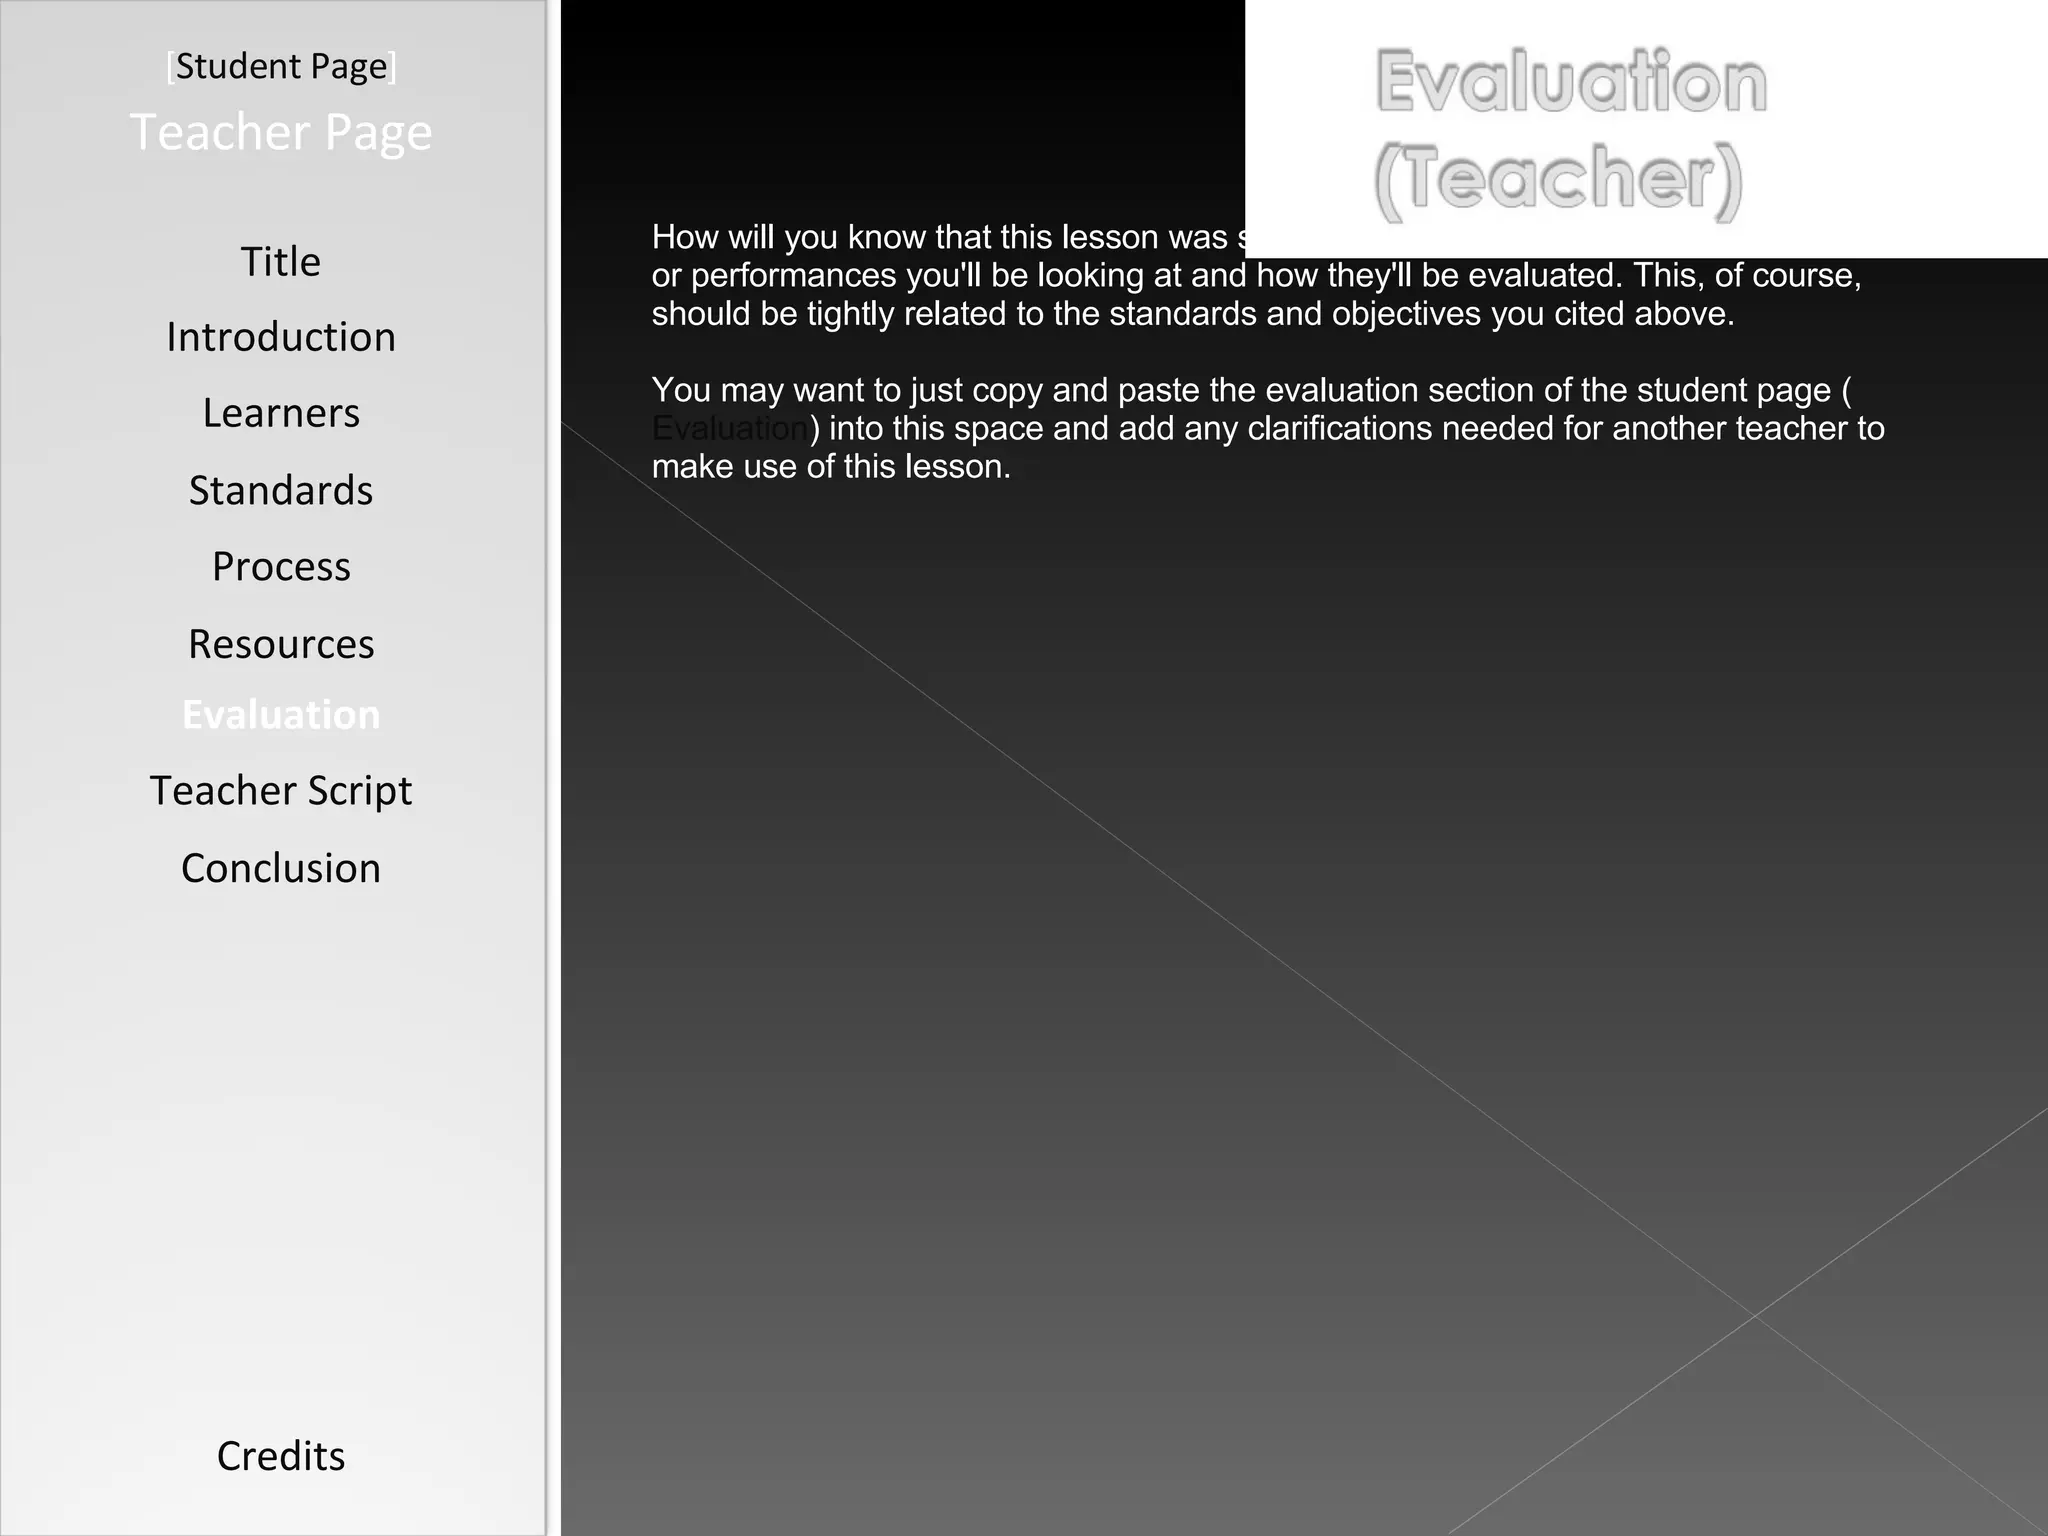Open the Process section
This screenshot has height=1536, width=2048.
coord(281,566)
